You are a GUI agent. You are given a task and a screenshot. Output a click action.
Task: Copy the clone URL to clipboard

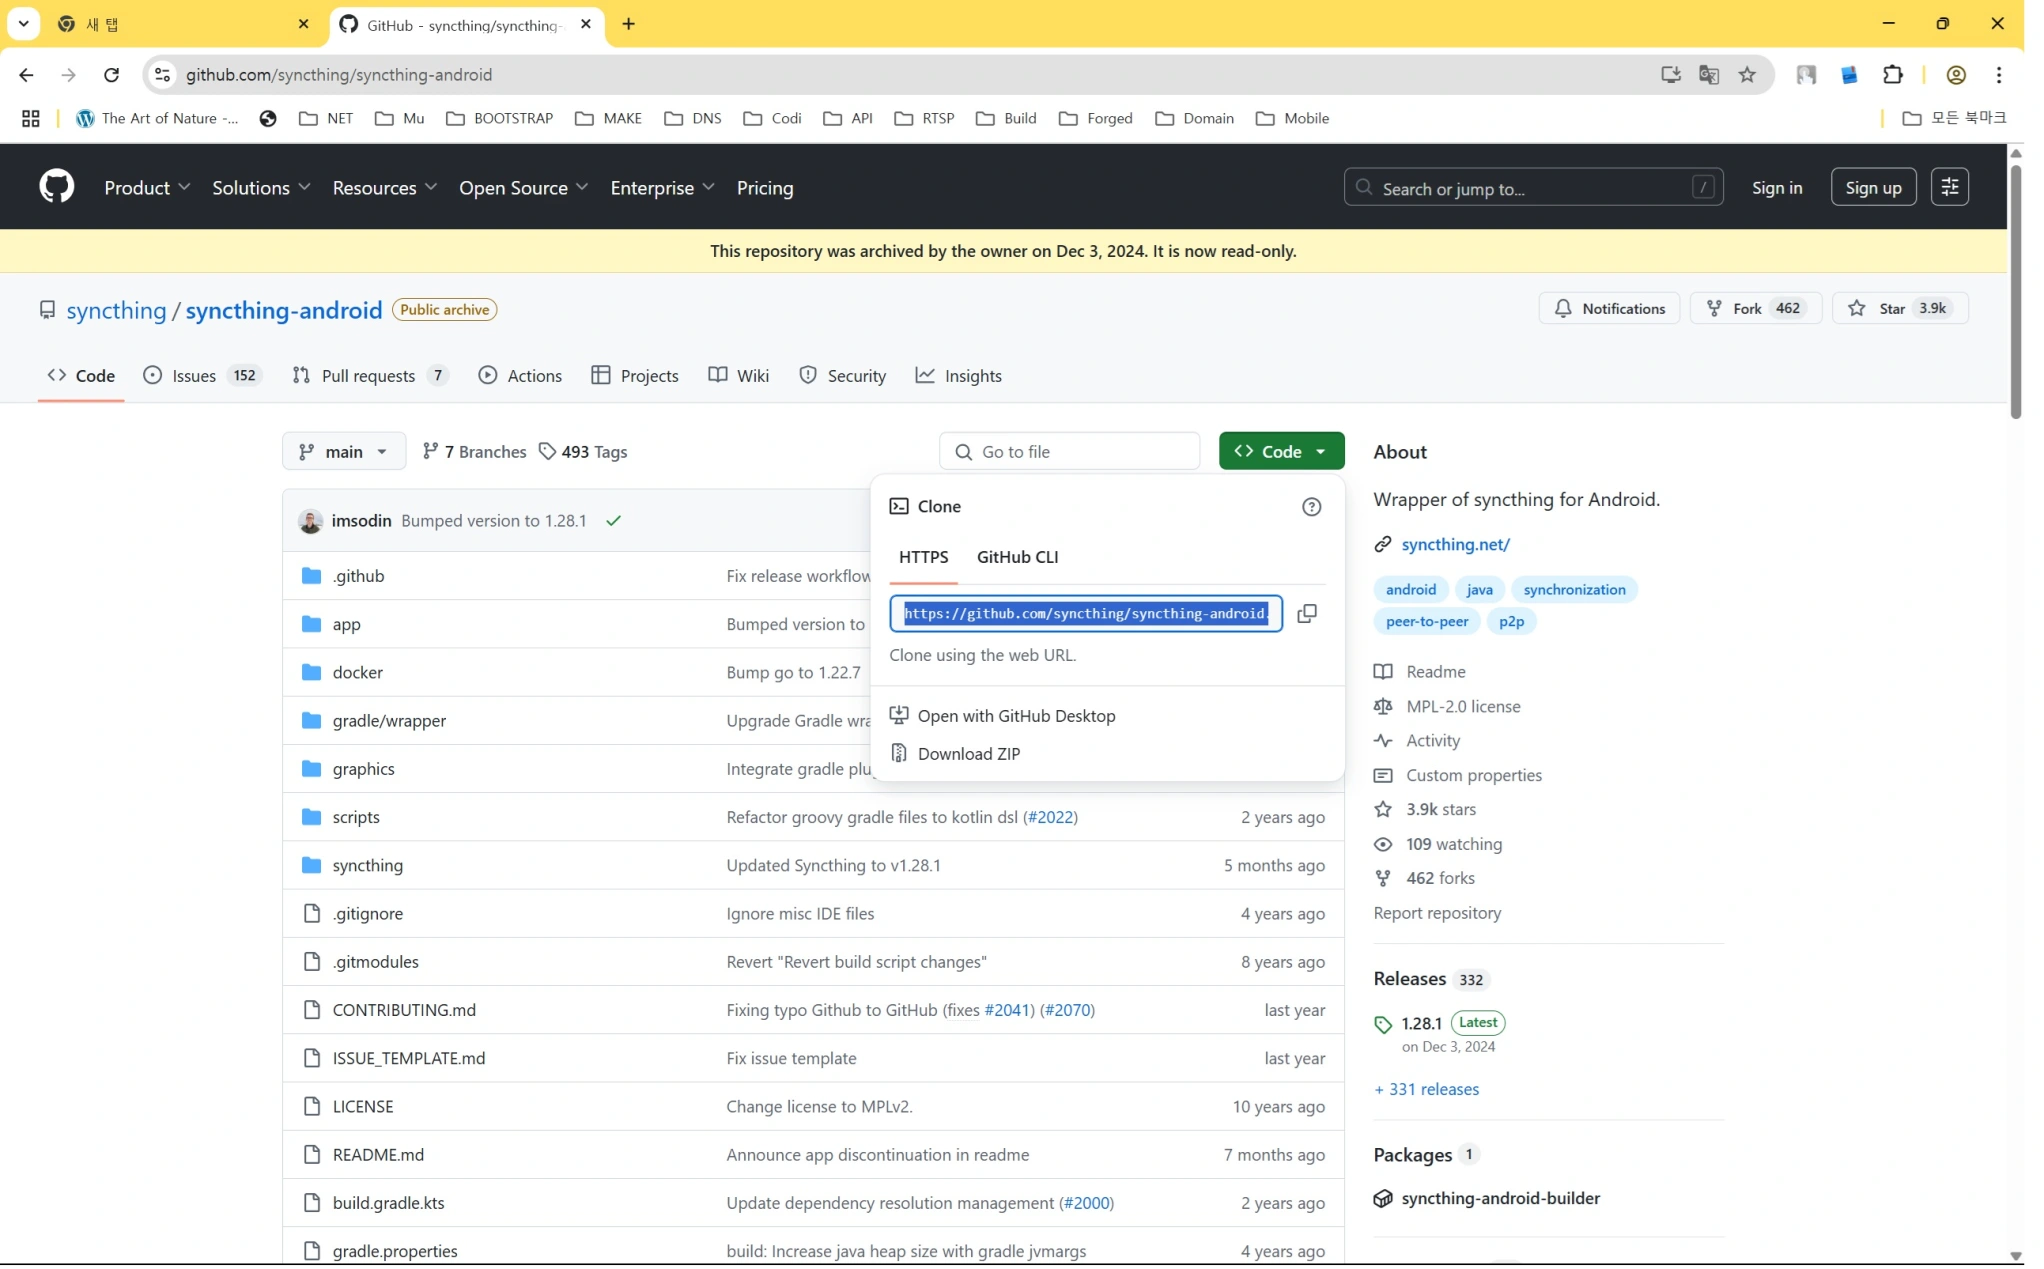(1306, 614)
